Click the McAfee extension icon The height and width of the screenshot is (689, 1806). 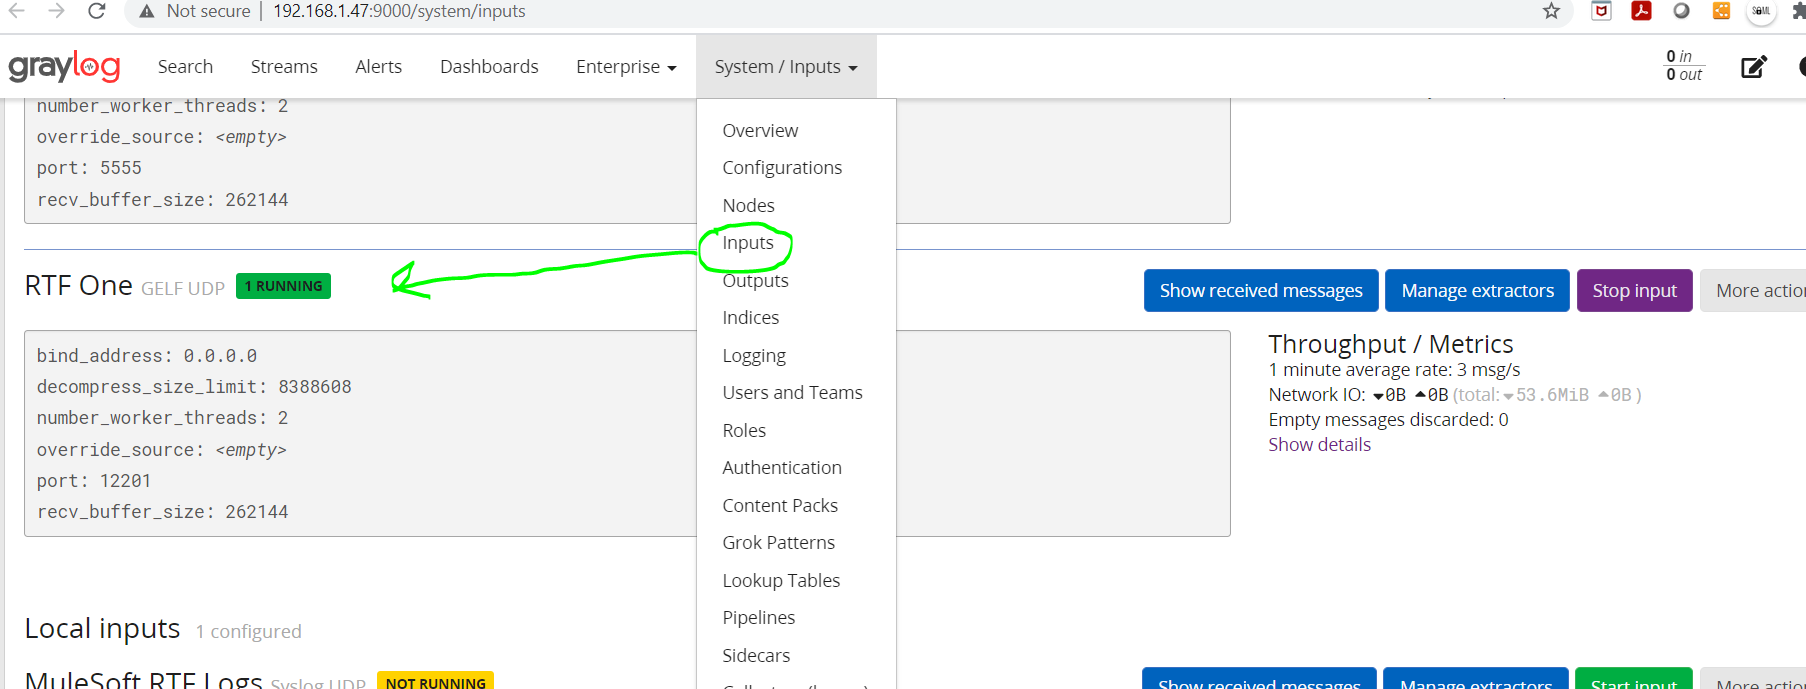(x=1602, y=11)
